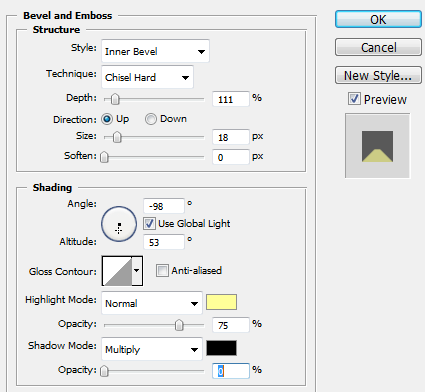This screenshot has height=392, width=425.
Task: Toggle the Use Global Light checkbox
Action: coord(149,223)
